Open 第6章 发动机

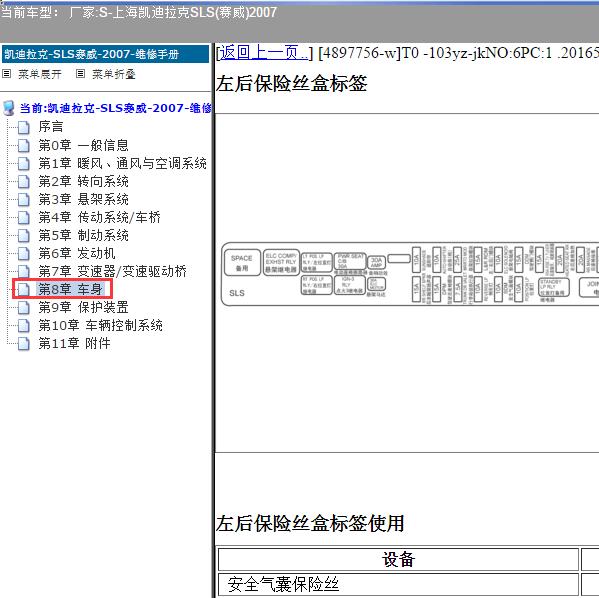tap(77, 253)
